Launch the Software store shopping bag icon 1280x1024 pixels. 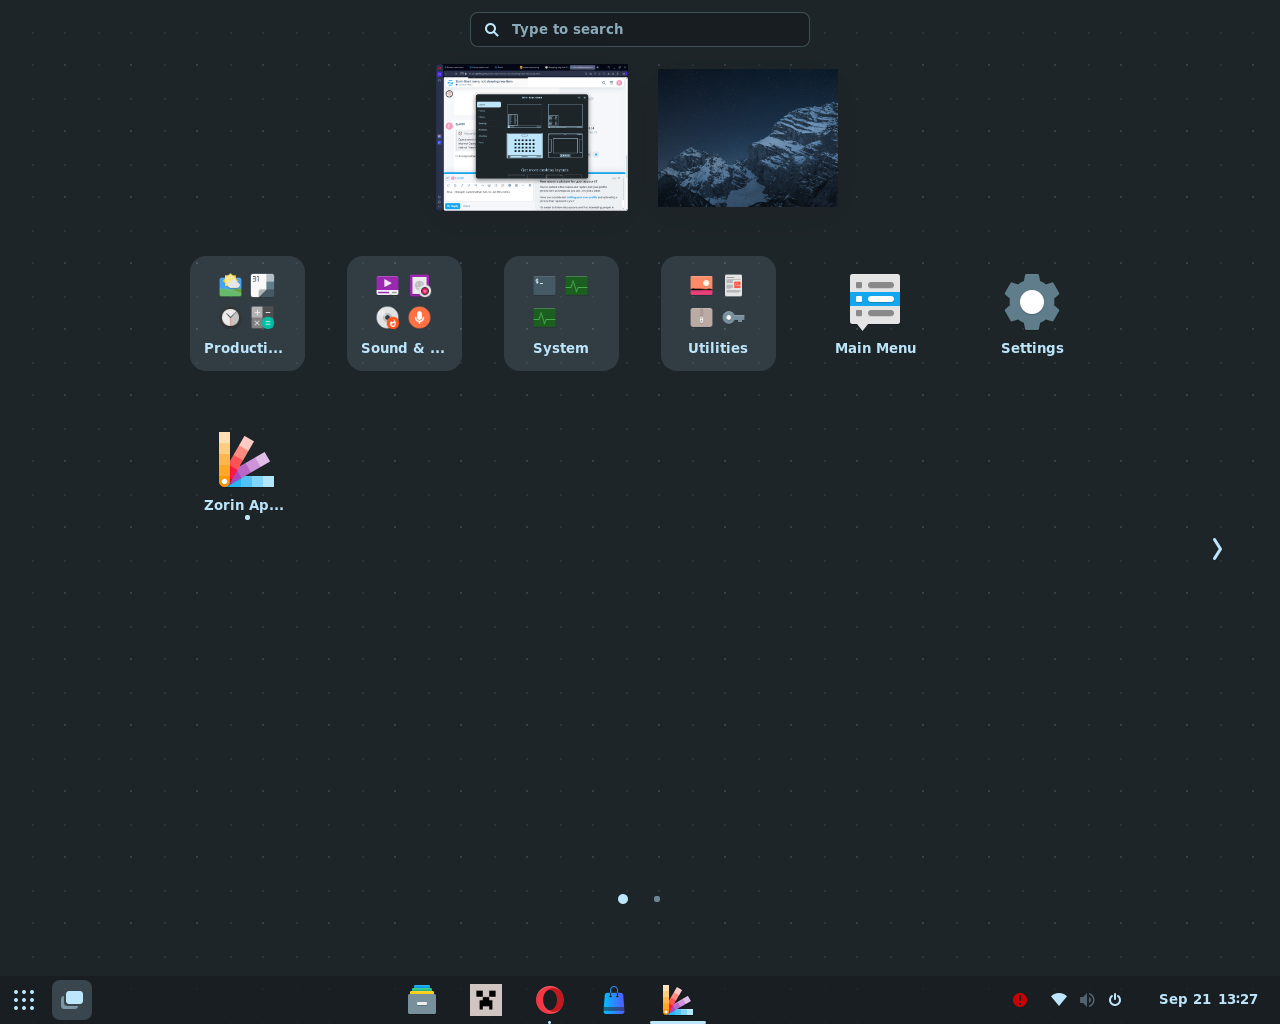614,1000
